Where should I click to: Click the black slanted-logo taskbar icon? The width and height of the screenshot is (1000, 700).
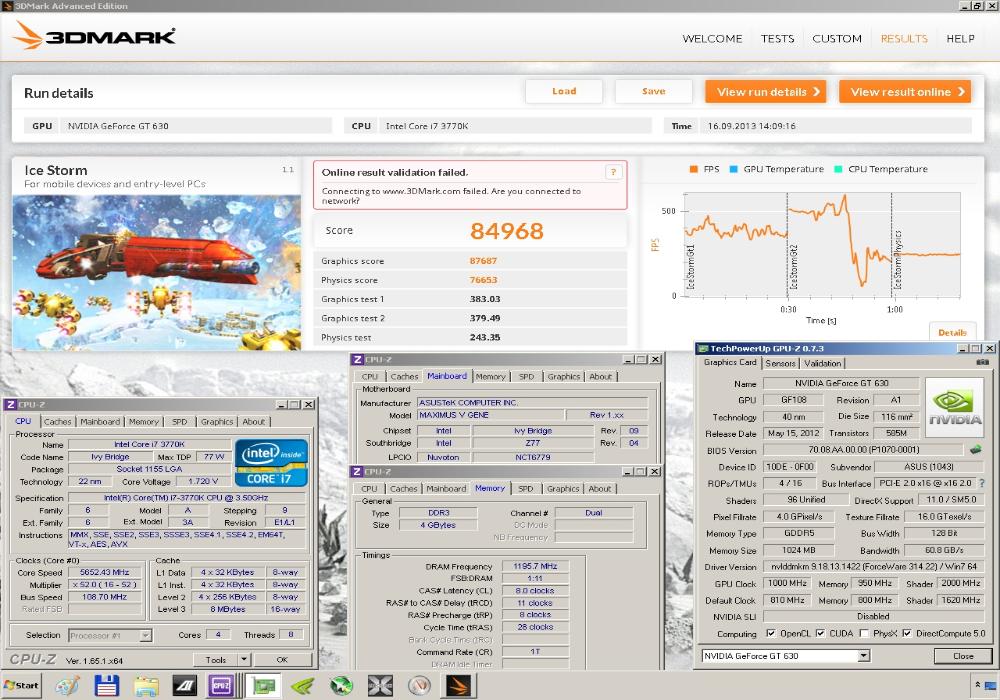pos(185,686)
